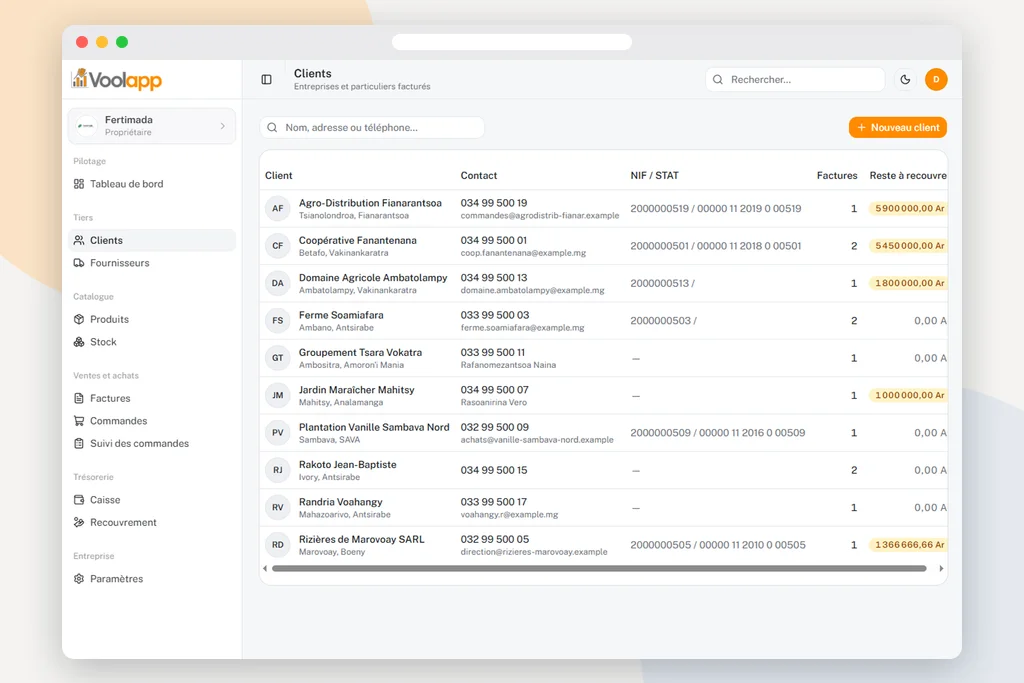The height and width of the screenshot is (683, 1024).
Task: Toggle the sidebar collapse icon
Action: pyautogui.click(x=266, y=80)
